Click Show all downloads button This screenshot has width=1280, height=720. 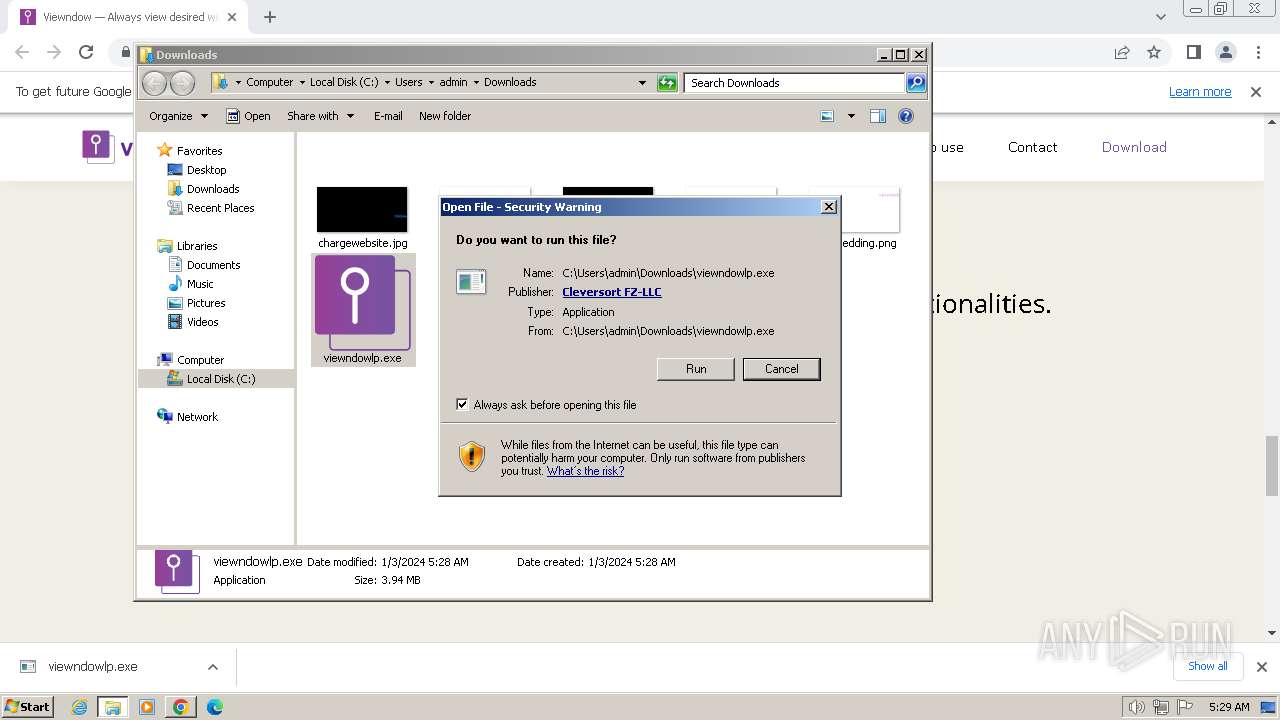[1207, 666]
